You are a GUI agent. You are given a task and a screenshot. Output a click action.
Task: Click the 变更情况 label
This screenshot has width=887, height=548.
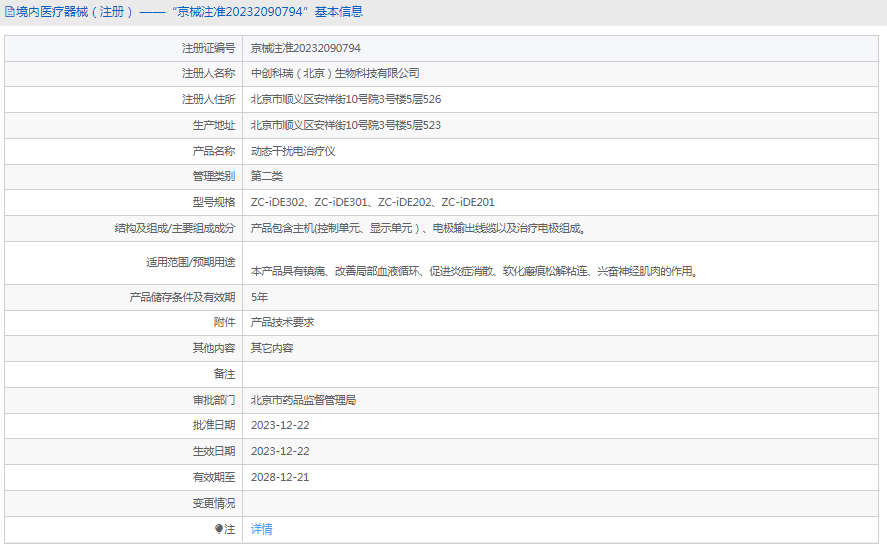214,503
